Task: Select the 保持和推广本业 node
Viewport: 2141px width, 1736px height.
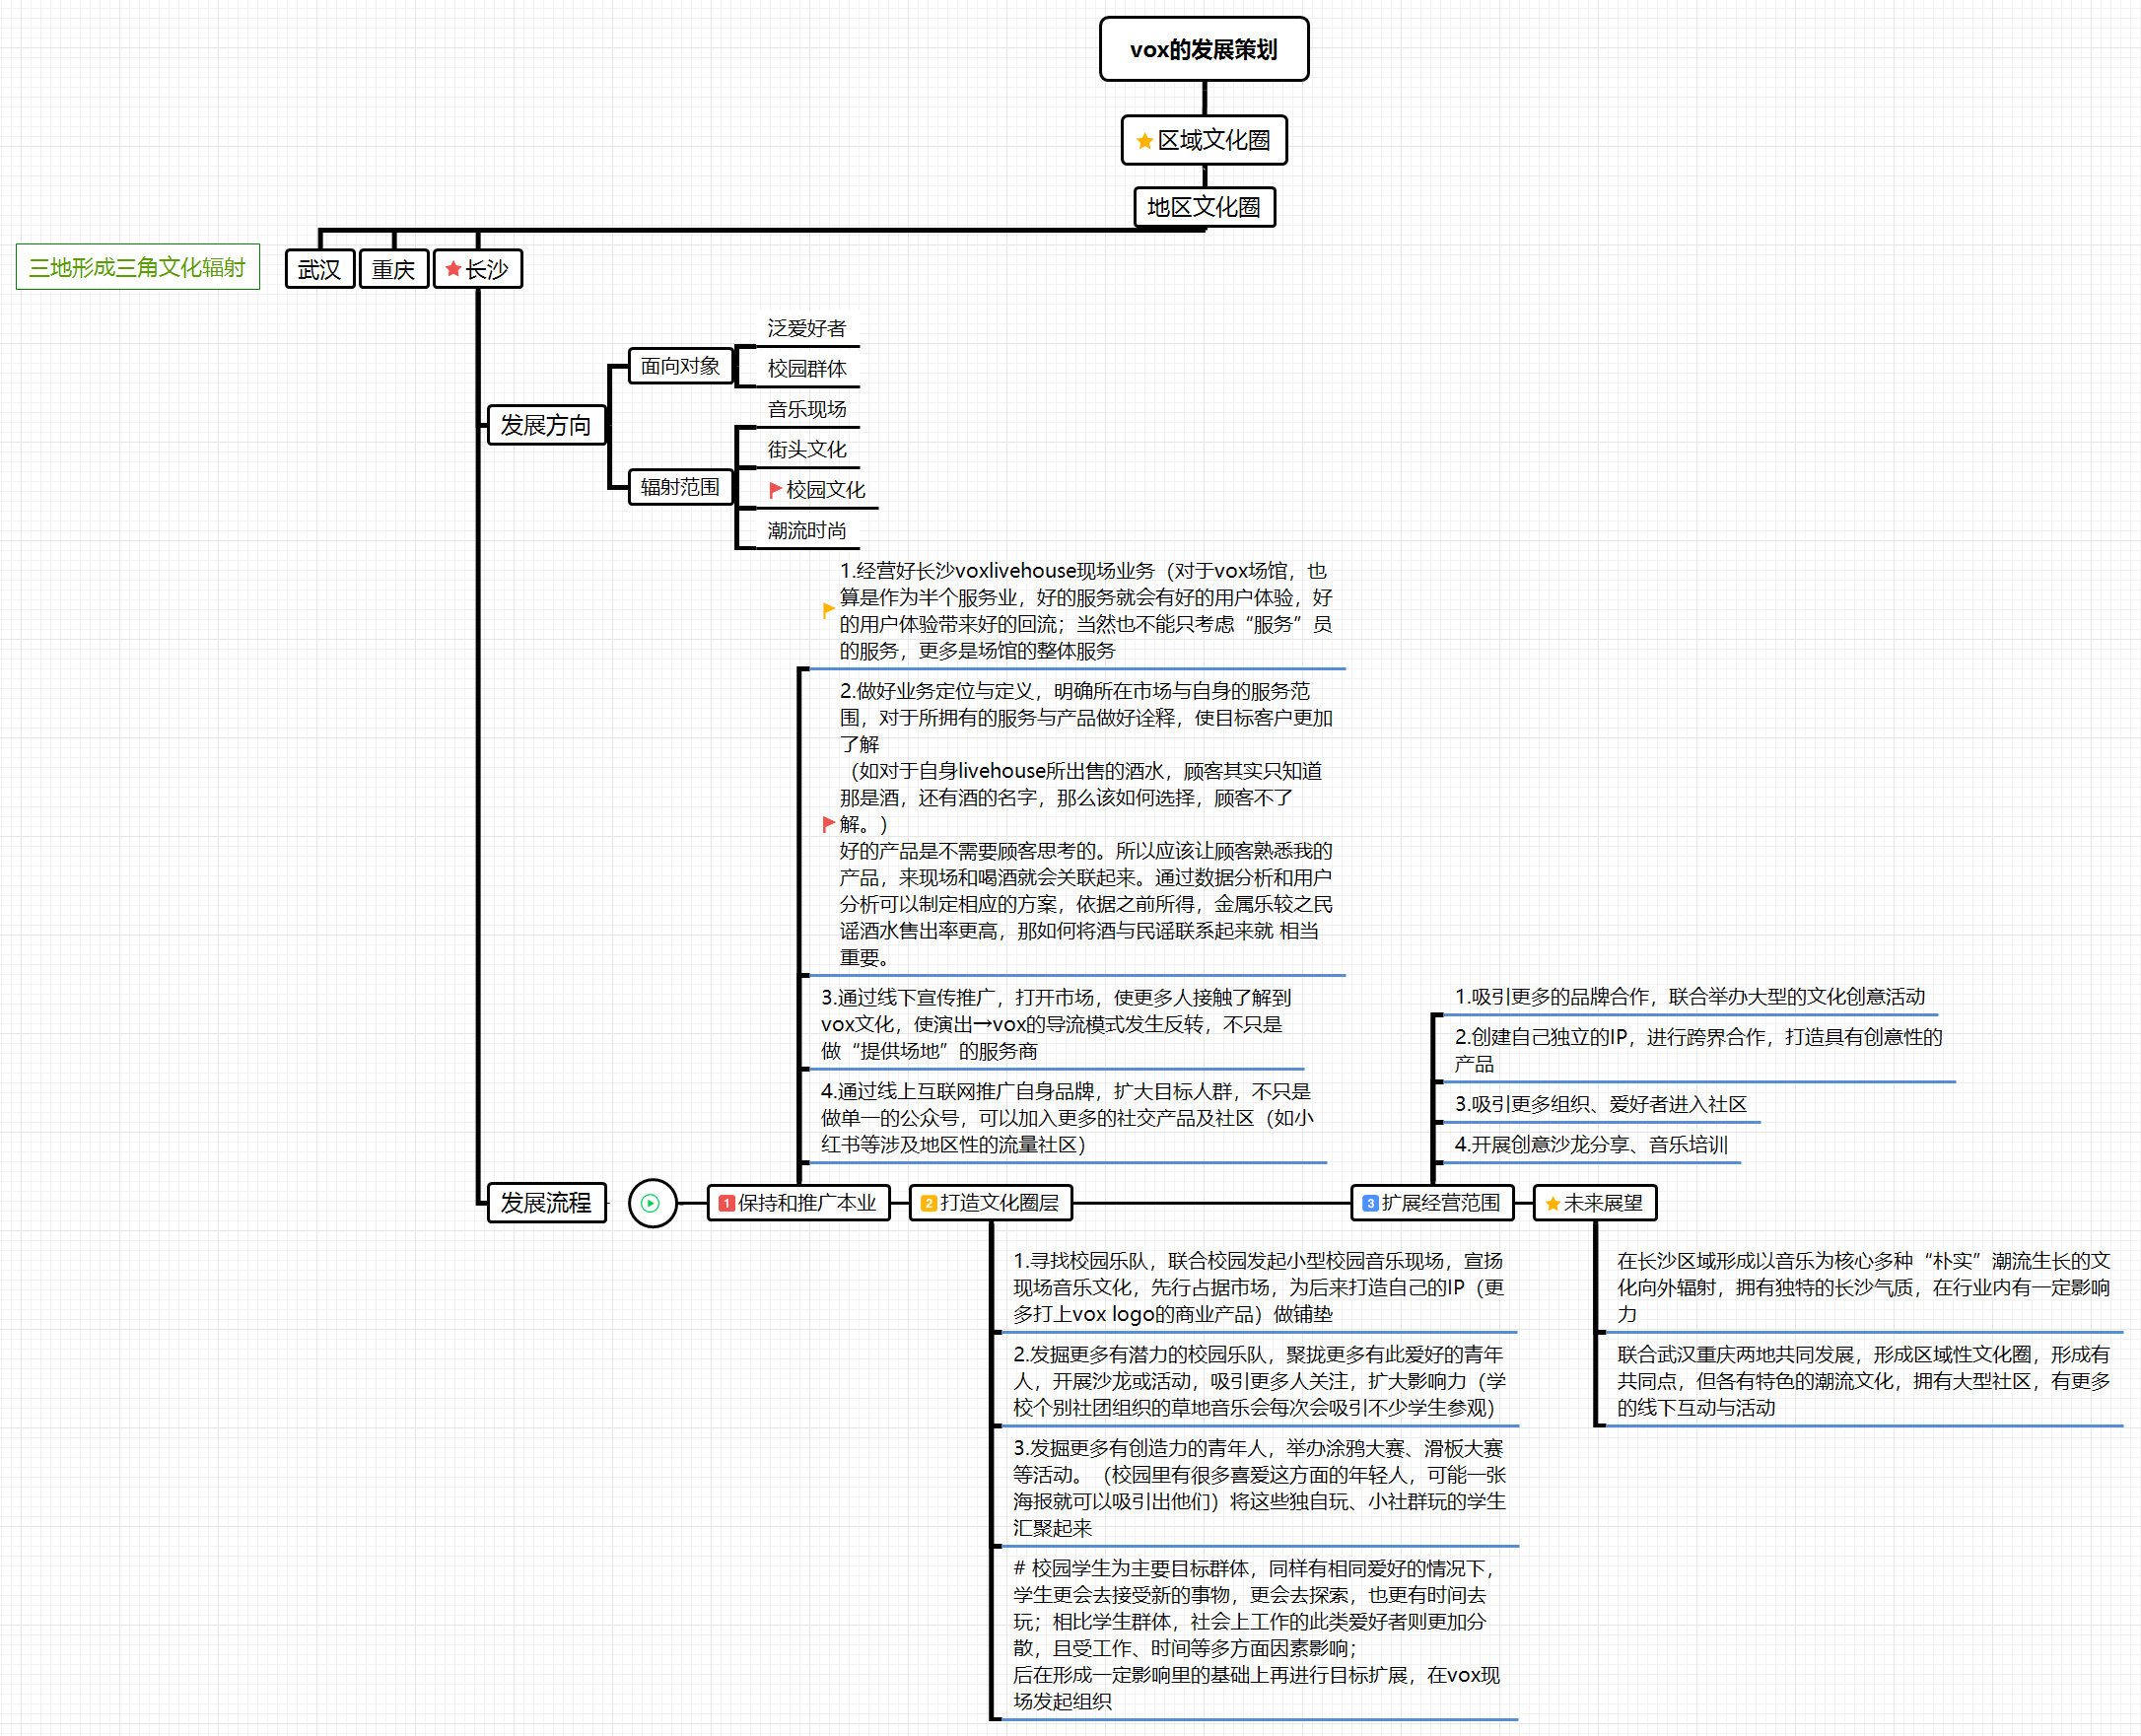Action: (x=799, y=1203)
